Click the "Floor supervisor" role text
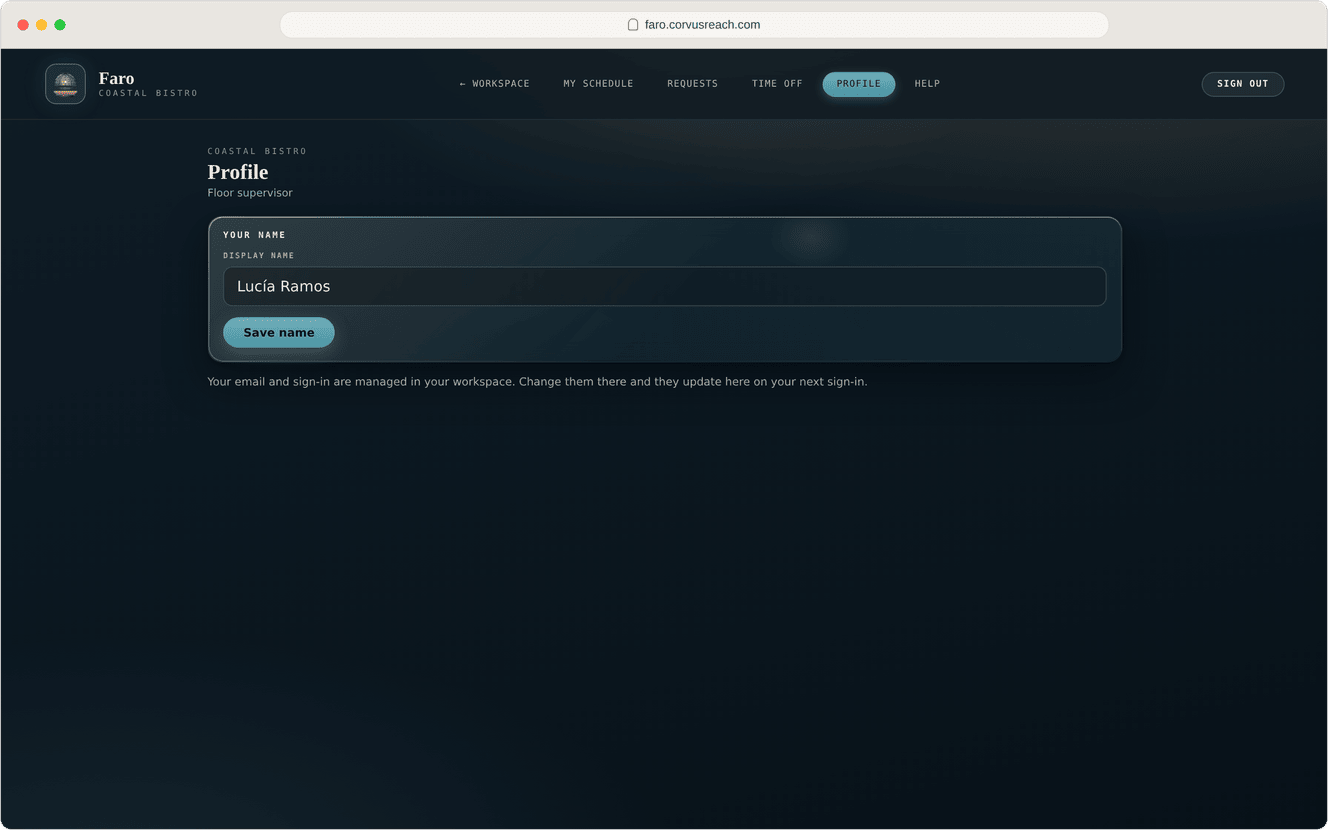 pyautogui.click(x=250, y=193)
